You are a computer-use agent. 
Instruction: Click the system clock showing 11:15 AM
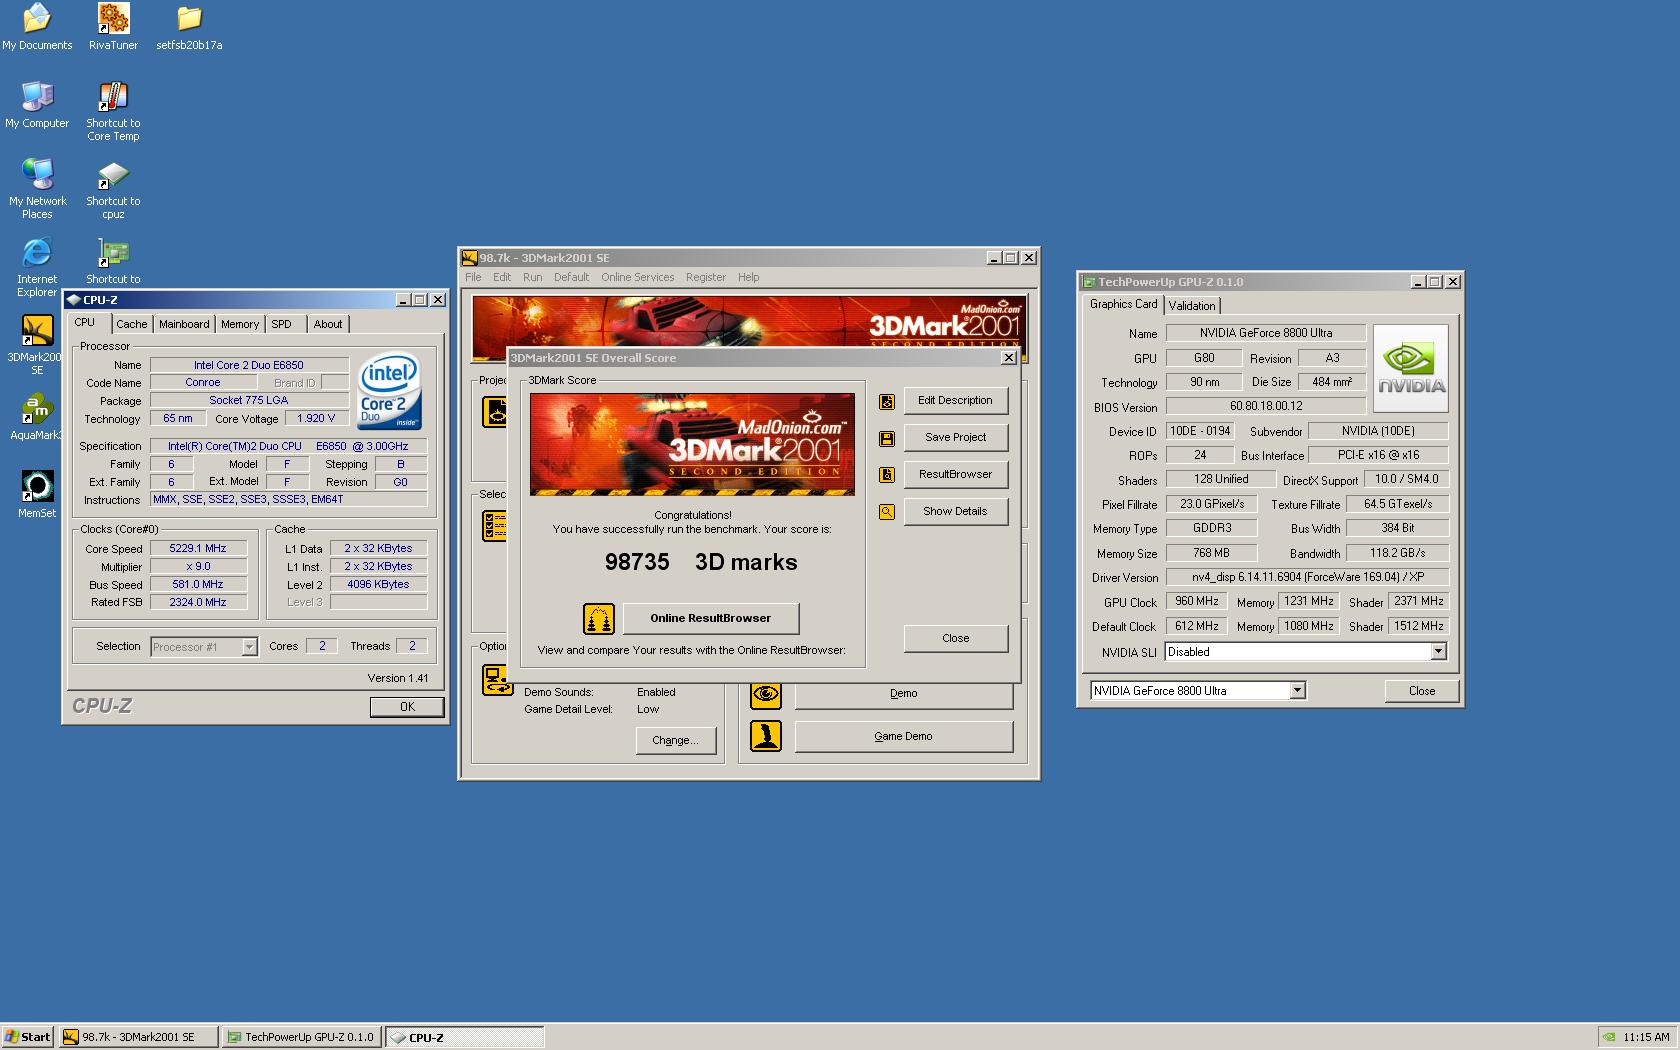pos(1646,1037)
